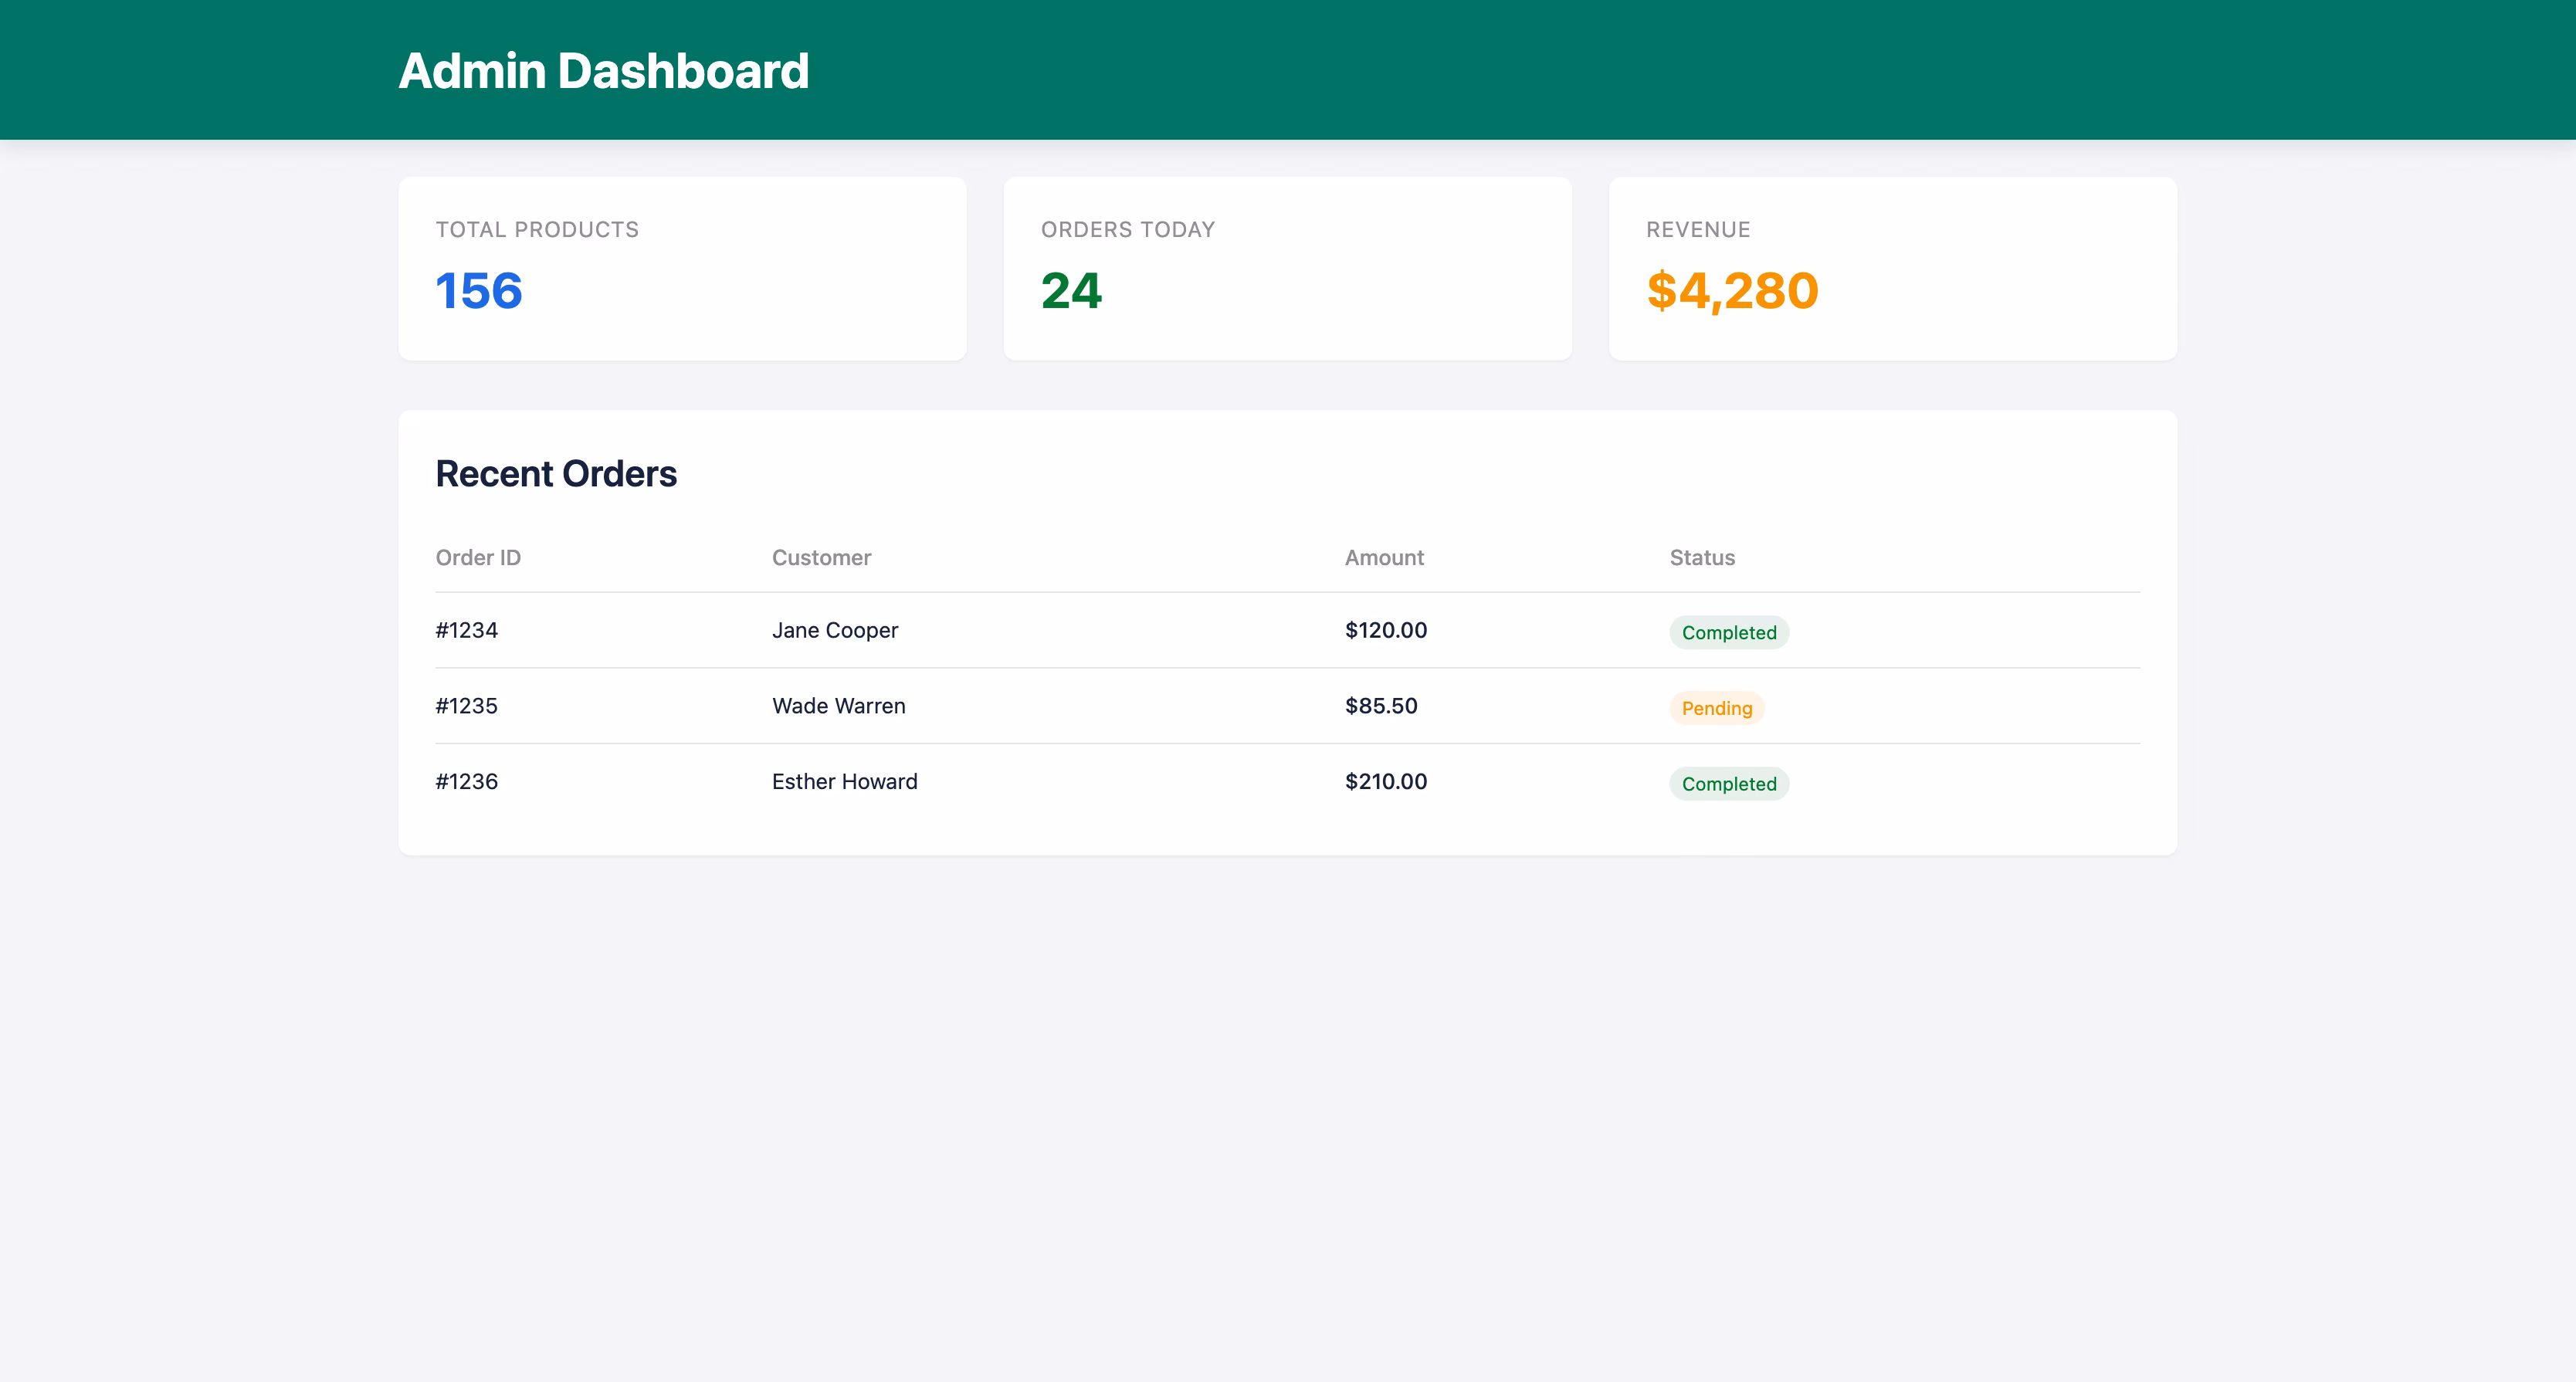This screenshot has height=1382, width=2576.
Task: Click the 24 orders today value
Action: 1072,291
